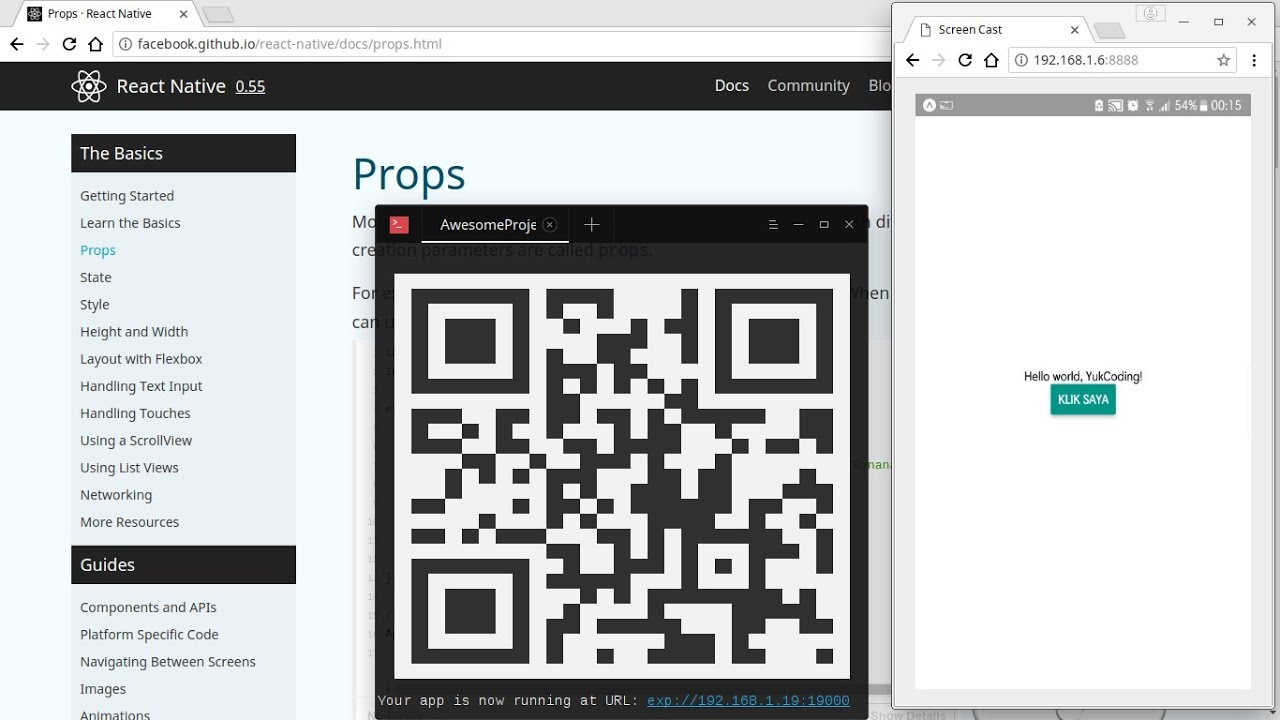Viewport: 1280px width, 720px height.
Task: Click the React Native atom logo
Action: point(89,86)
